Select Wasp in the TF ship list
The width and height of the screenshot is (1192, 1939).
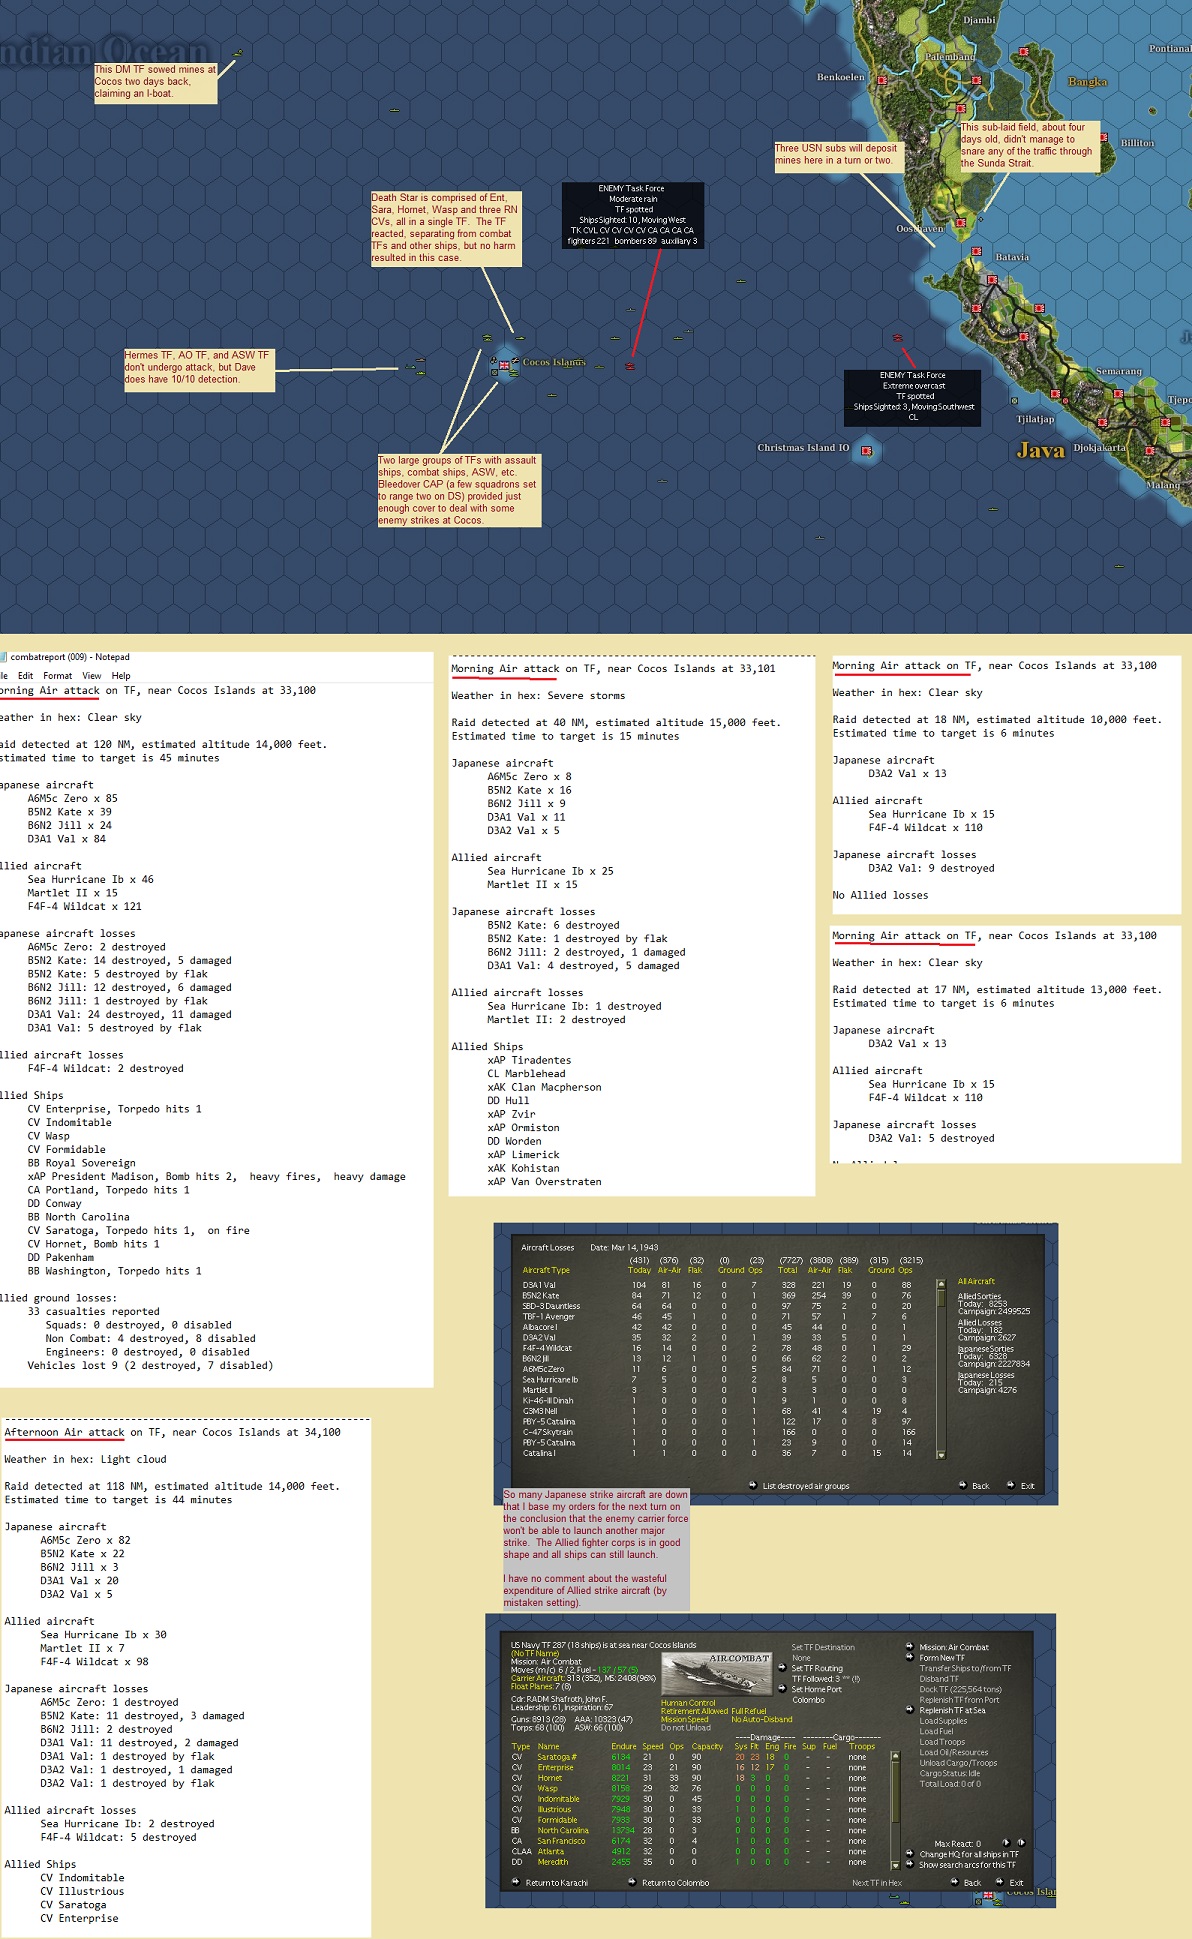[548, 1788]
